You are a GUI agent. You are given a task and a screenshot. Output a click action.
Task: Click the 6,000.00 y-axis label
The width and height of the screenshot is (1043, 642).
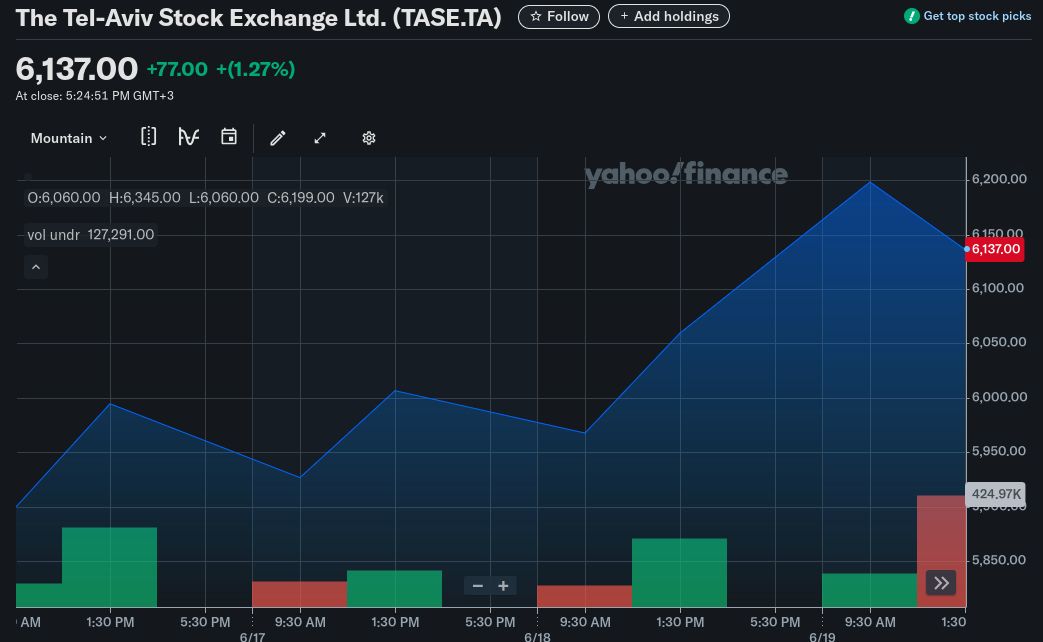click(999, 397)
